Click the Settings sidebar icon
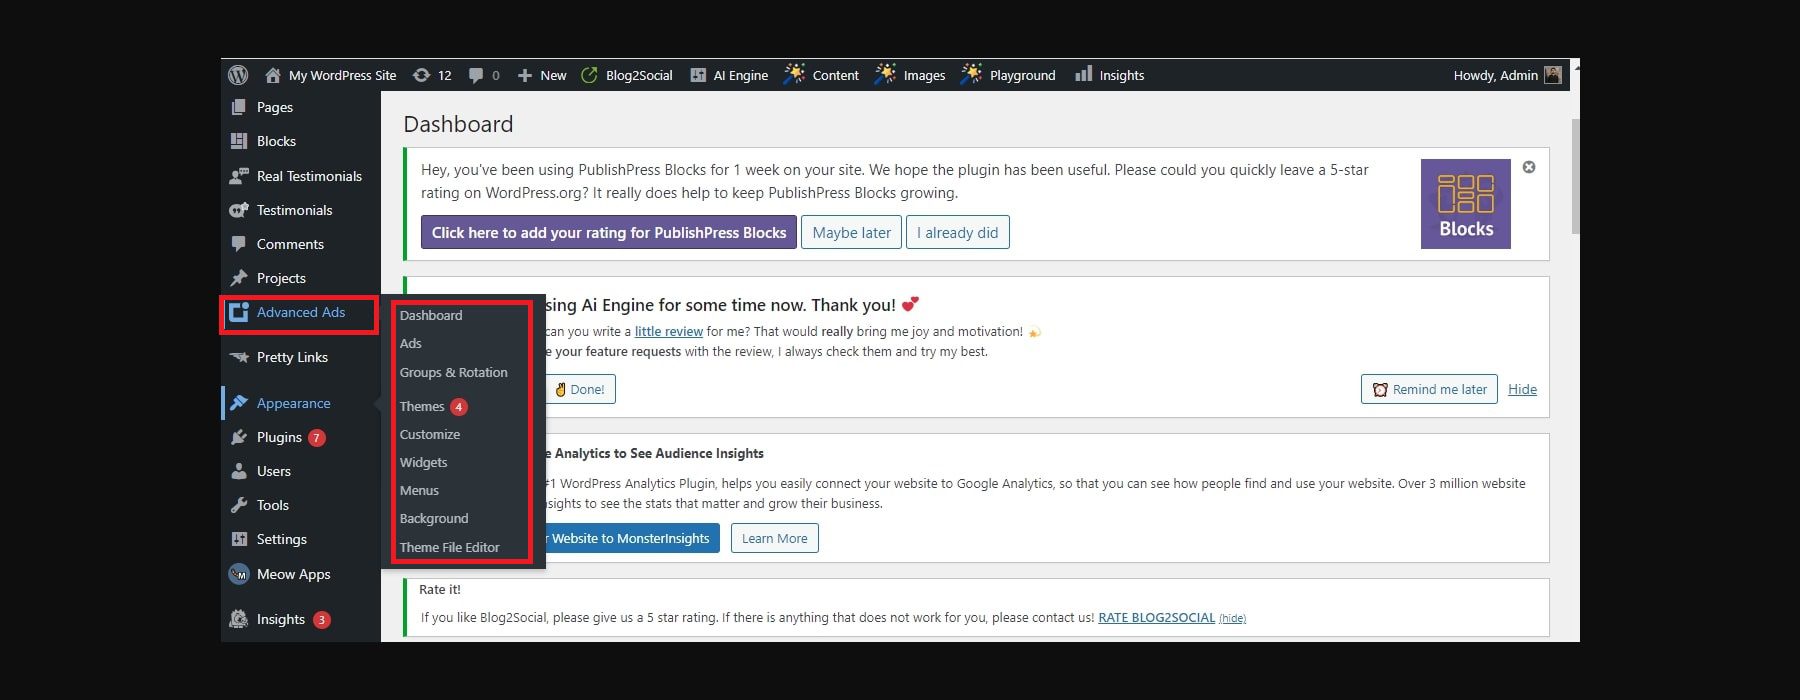The height and width of the screenshot is (700, 1800). [239, 539]
